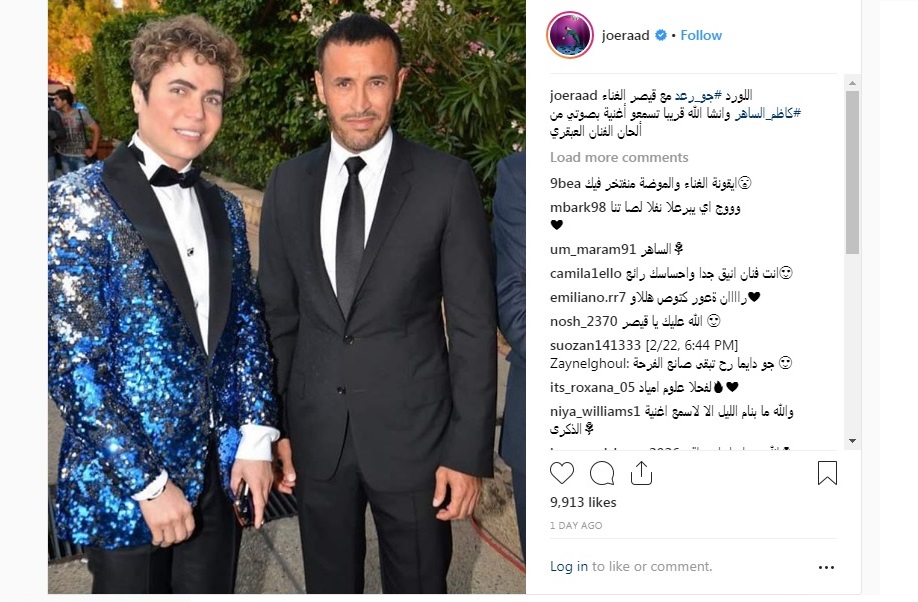Viewport: 918px width, 602px height.
Task: View the 9,913 likes list
Action: pos(583,502)
